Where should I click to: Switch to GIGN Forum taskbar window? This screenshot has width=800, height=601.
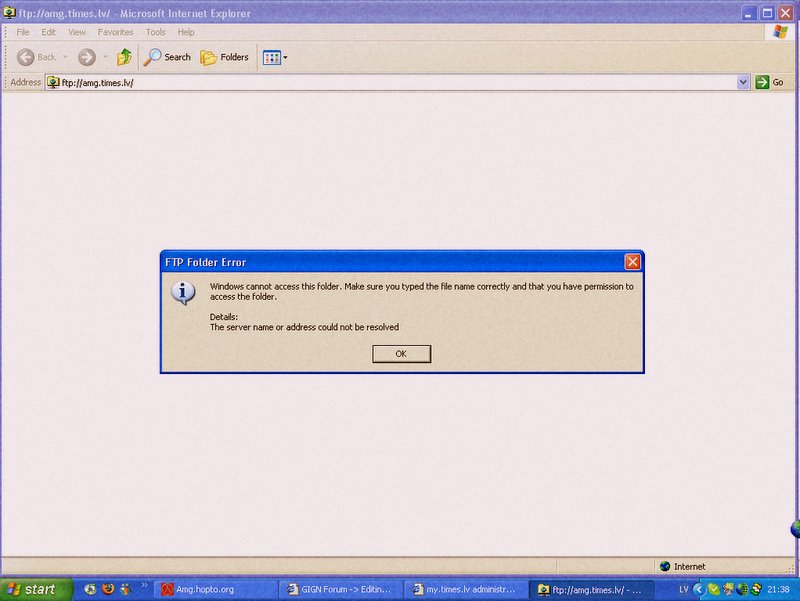(x=340, y=590)
